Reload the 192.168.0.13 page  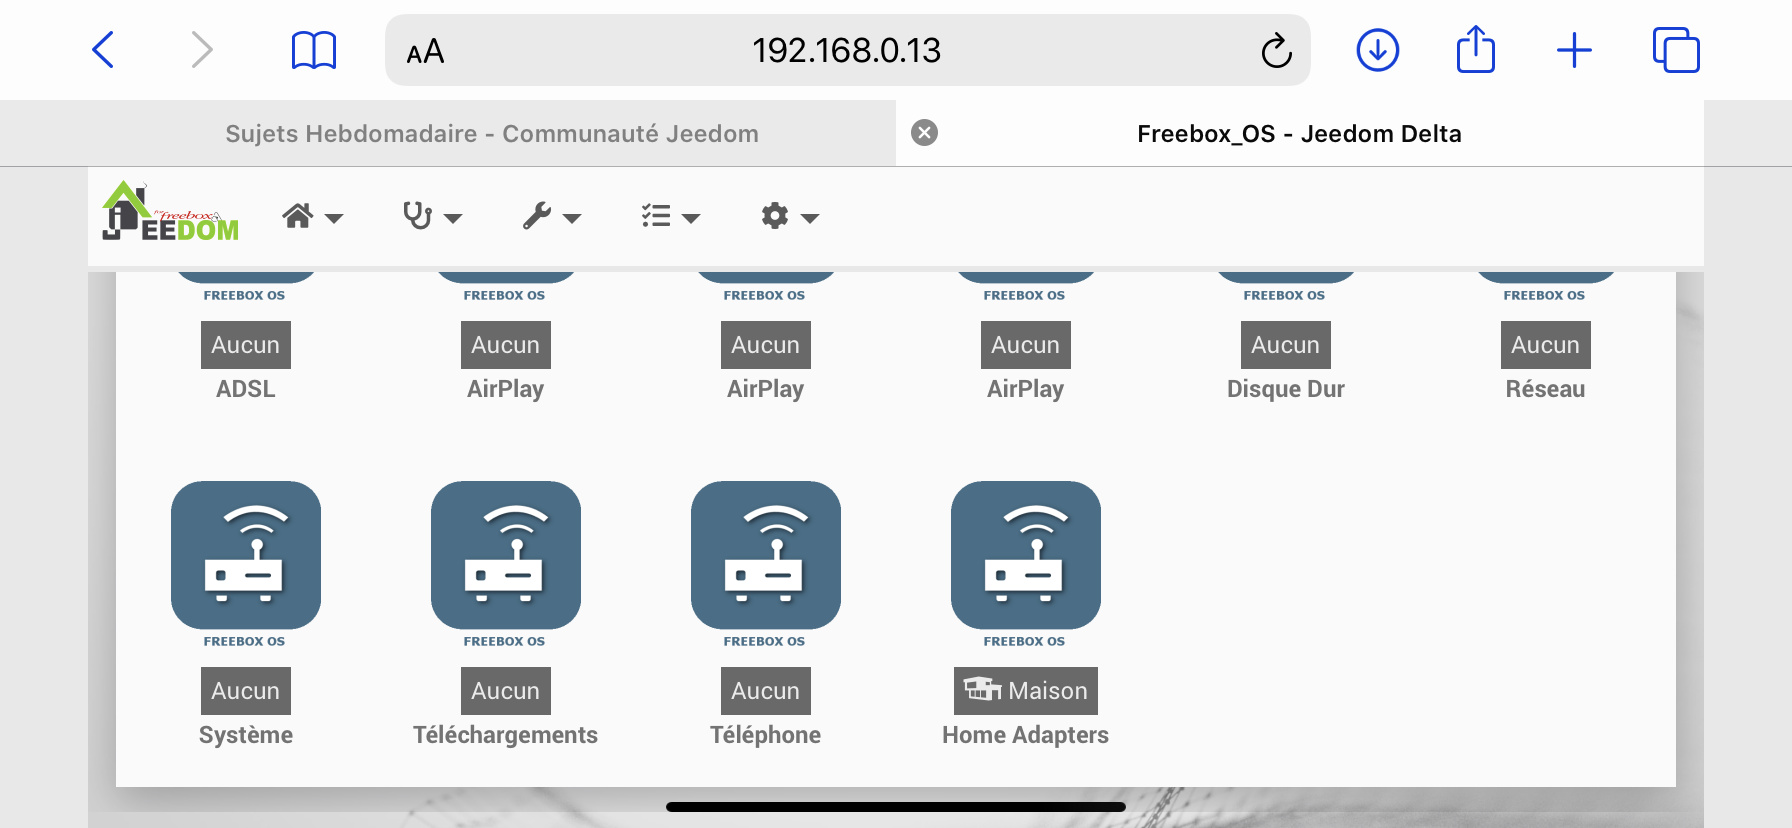tap(1276, 50)
